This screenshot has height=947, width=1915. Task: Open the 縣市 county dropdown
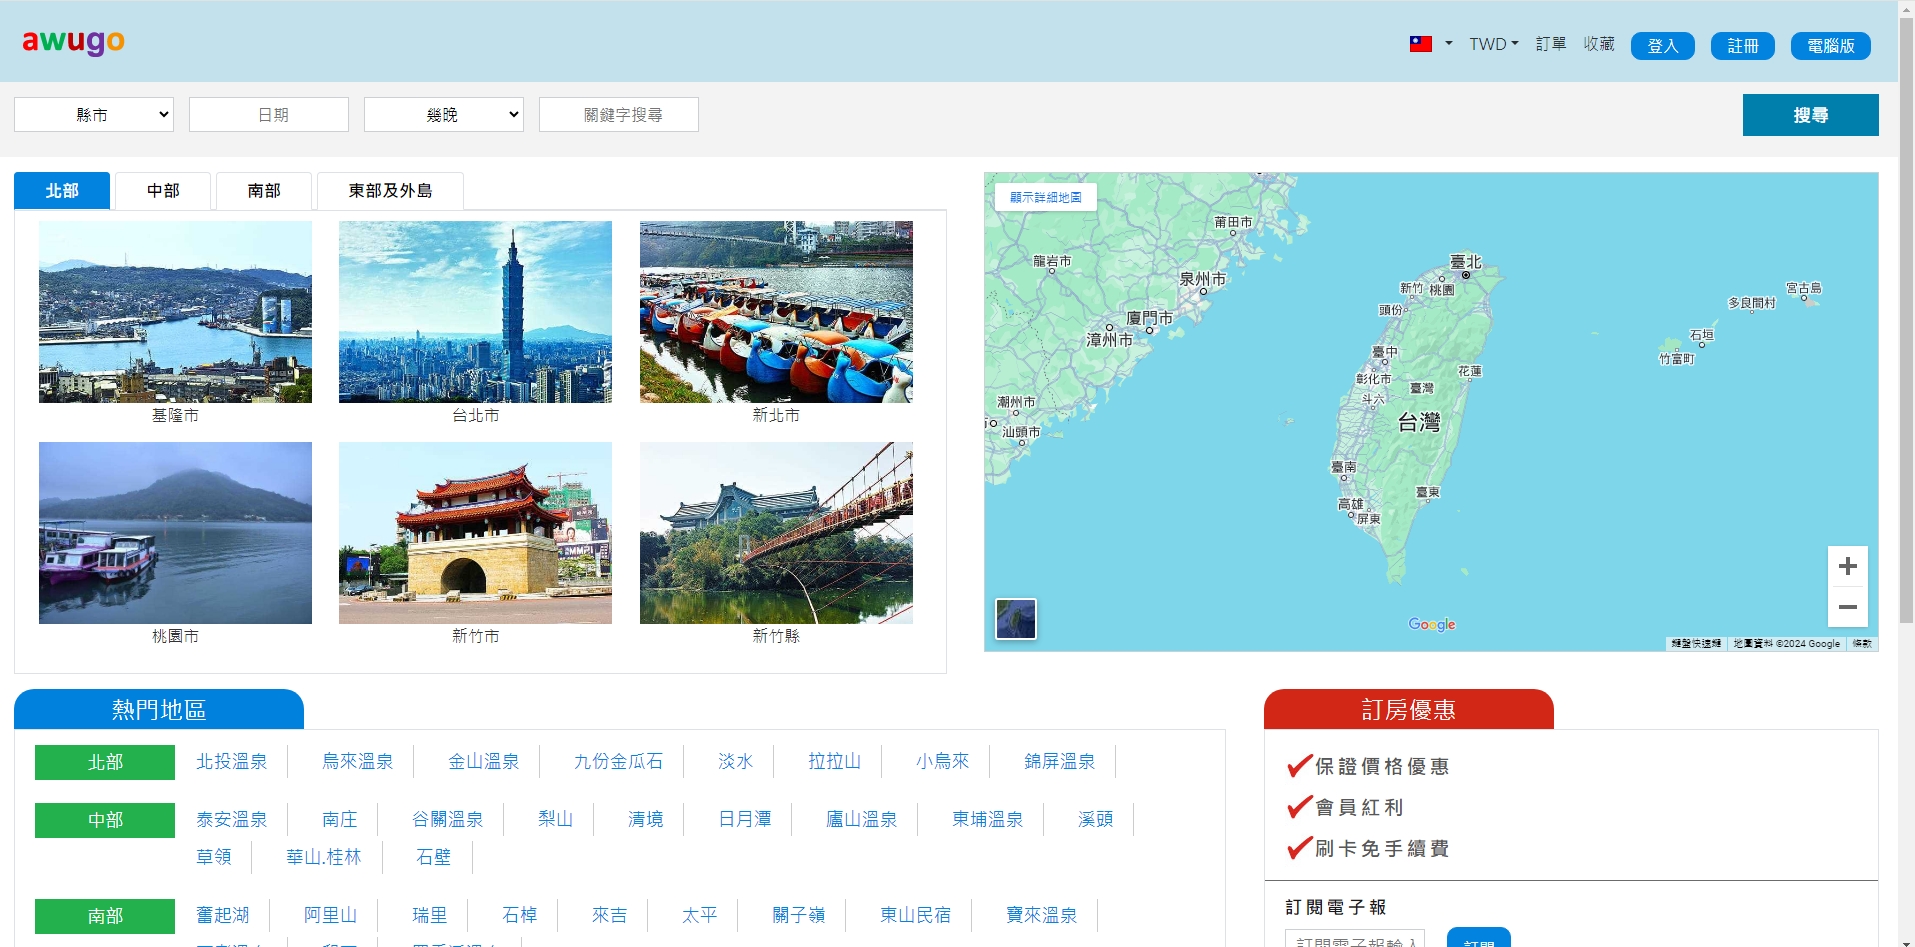point(94,115)
